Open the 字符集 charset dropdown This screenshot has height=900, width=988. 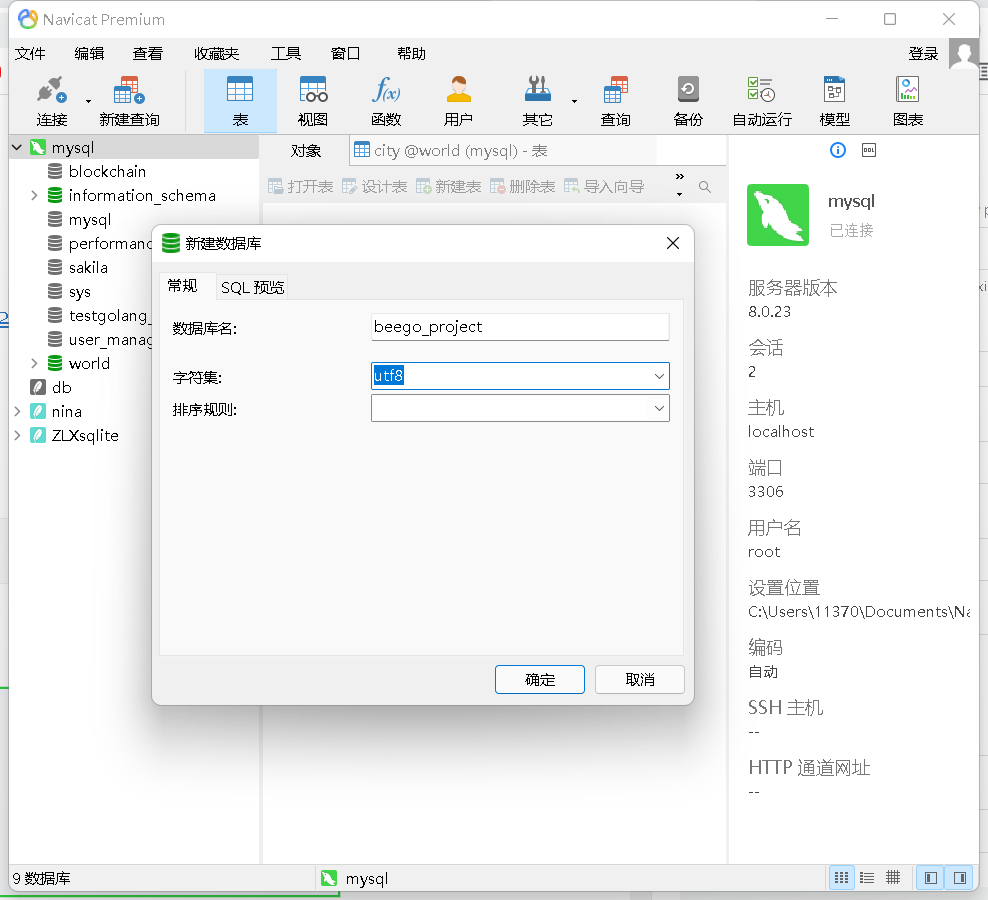[659, 376]
